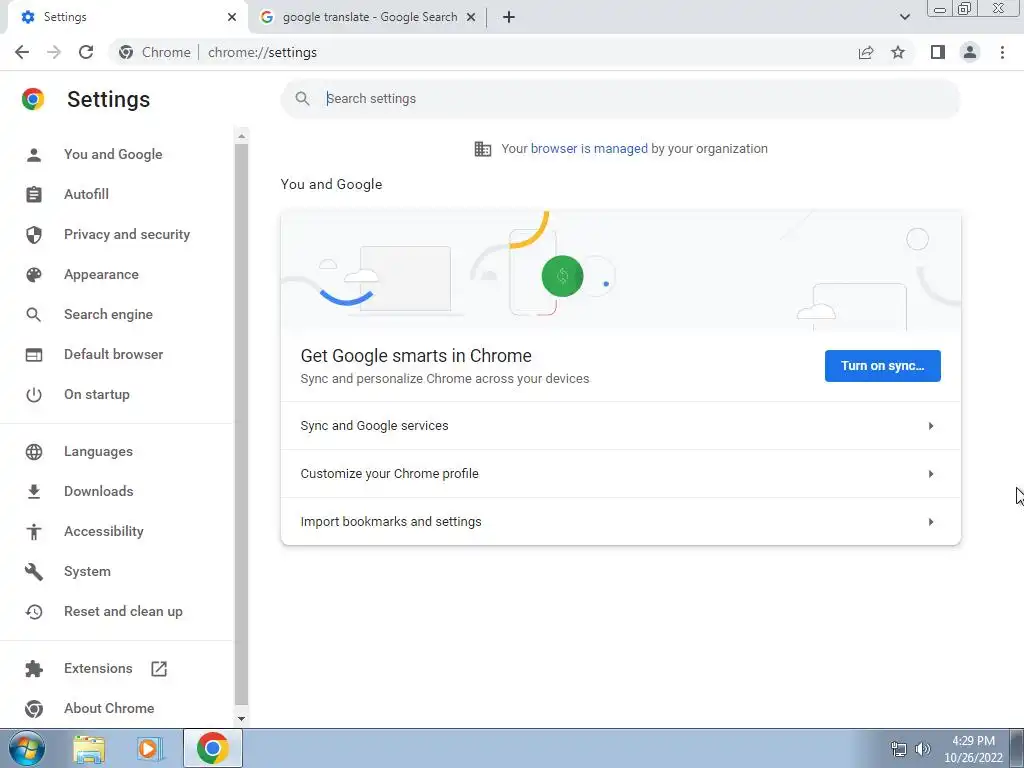The height and width of the screenshot is (768, 1024).
Task: Click the share page icon in address bar
Action: 866,52
